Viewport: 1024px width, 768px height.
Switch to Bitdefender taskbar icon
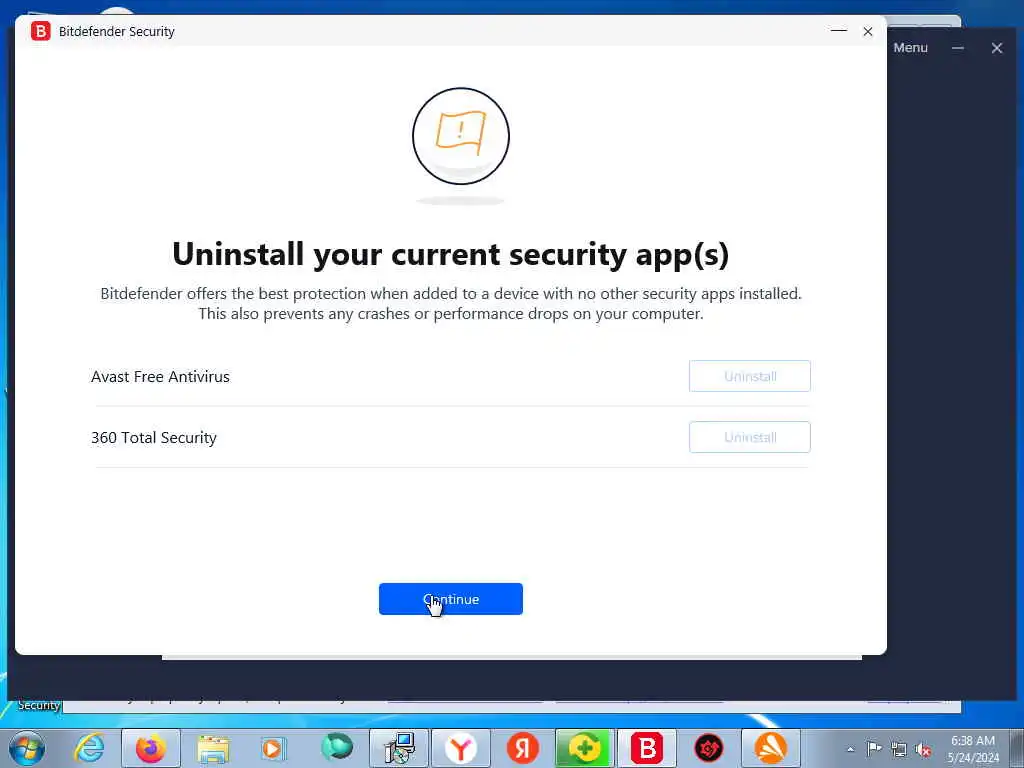click(647, 748)
